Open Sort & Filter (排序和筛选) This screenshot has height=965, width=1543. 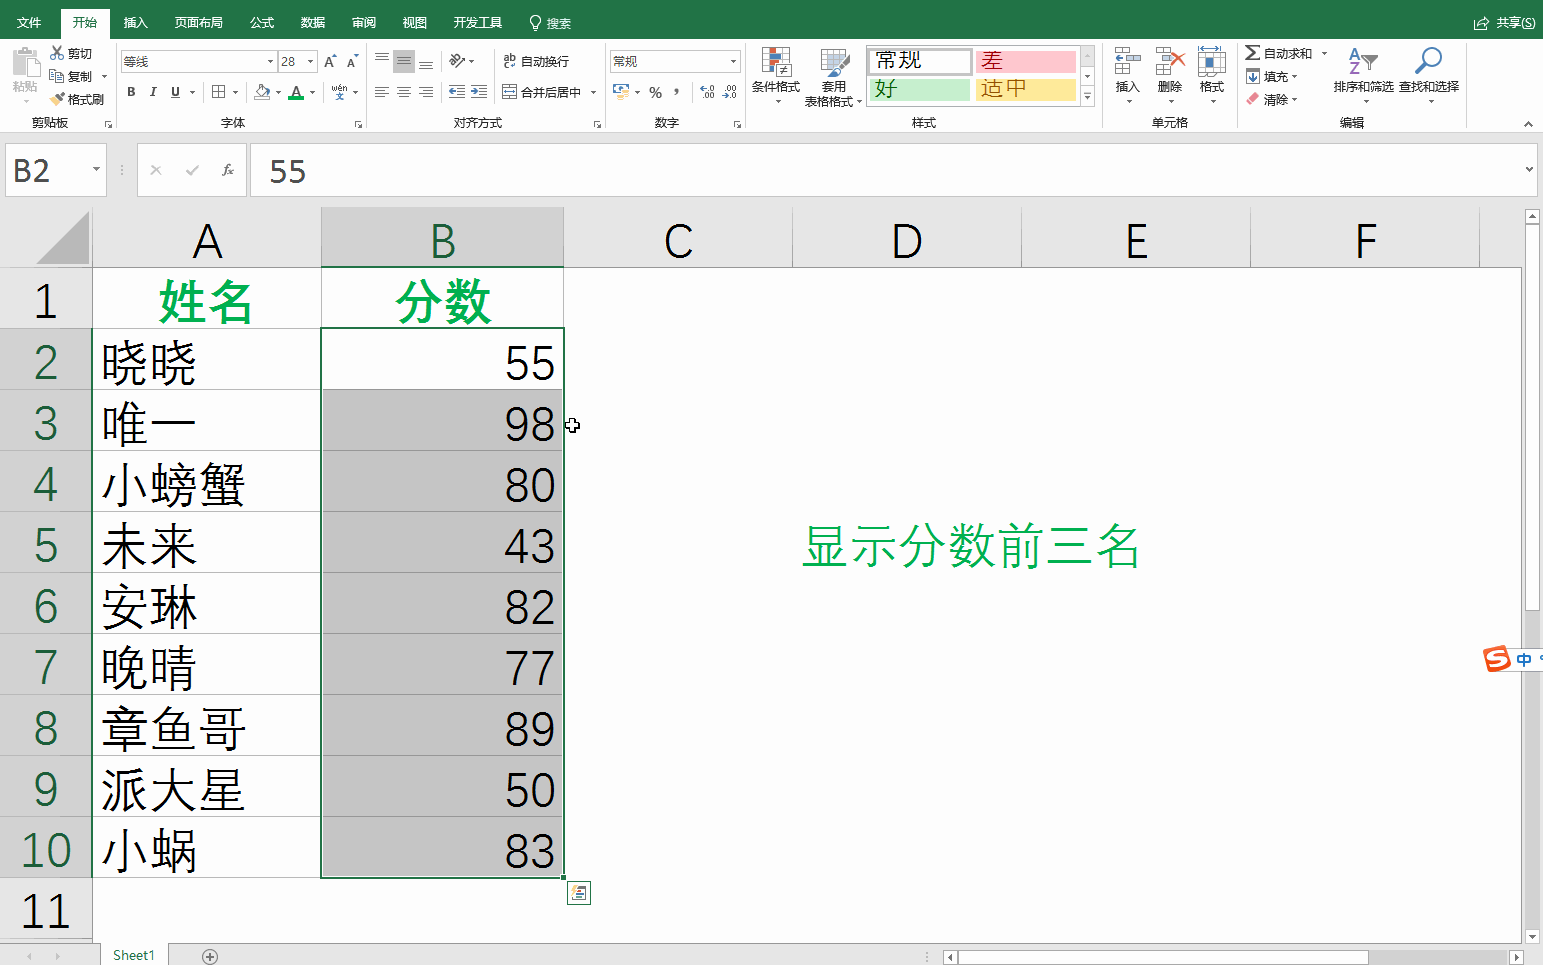1363,75
